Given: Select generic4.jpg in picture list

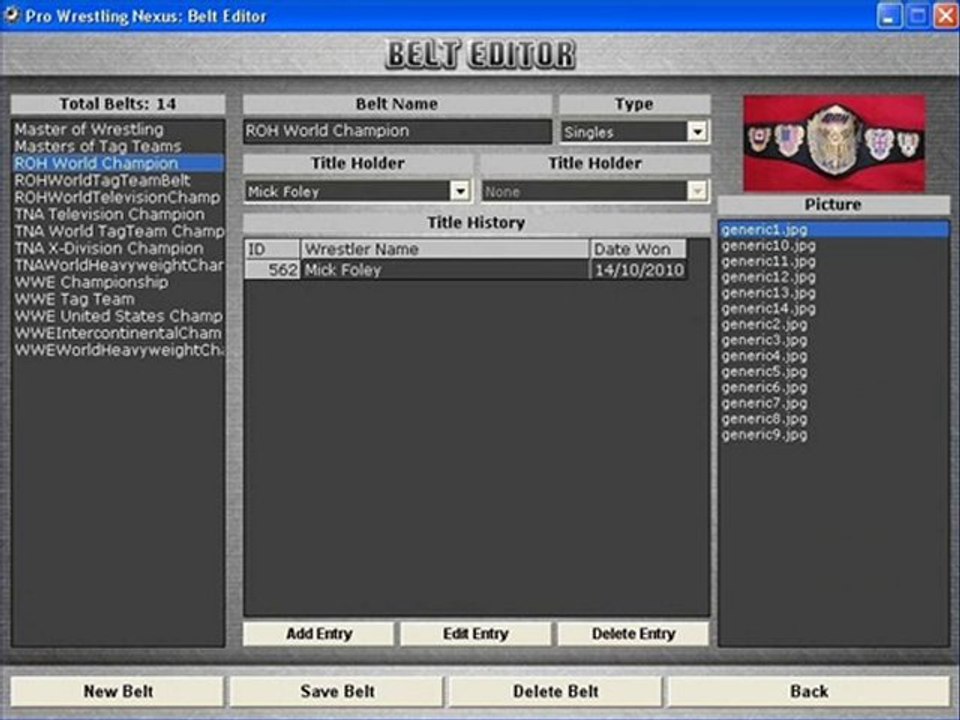Looking at the screenshot, I should point(834,356).
